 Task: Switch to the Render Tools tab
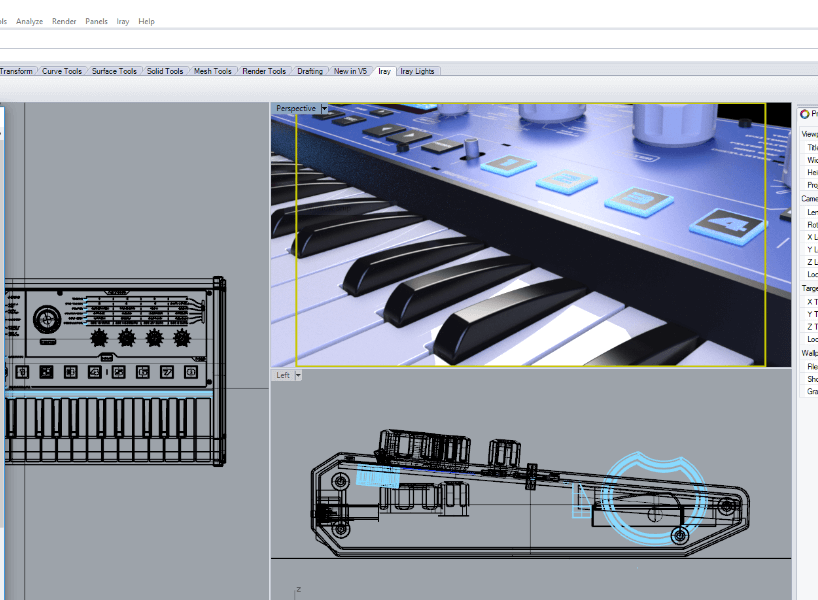264,71
